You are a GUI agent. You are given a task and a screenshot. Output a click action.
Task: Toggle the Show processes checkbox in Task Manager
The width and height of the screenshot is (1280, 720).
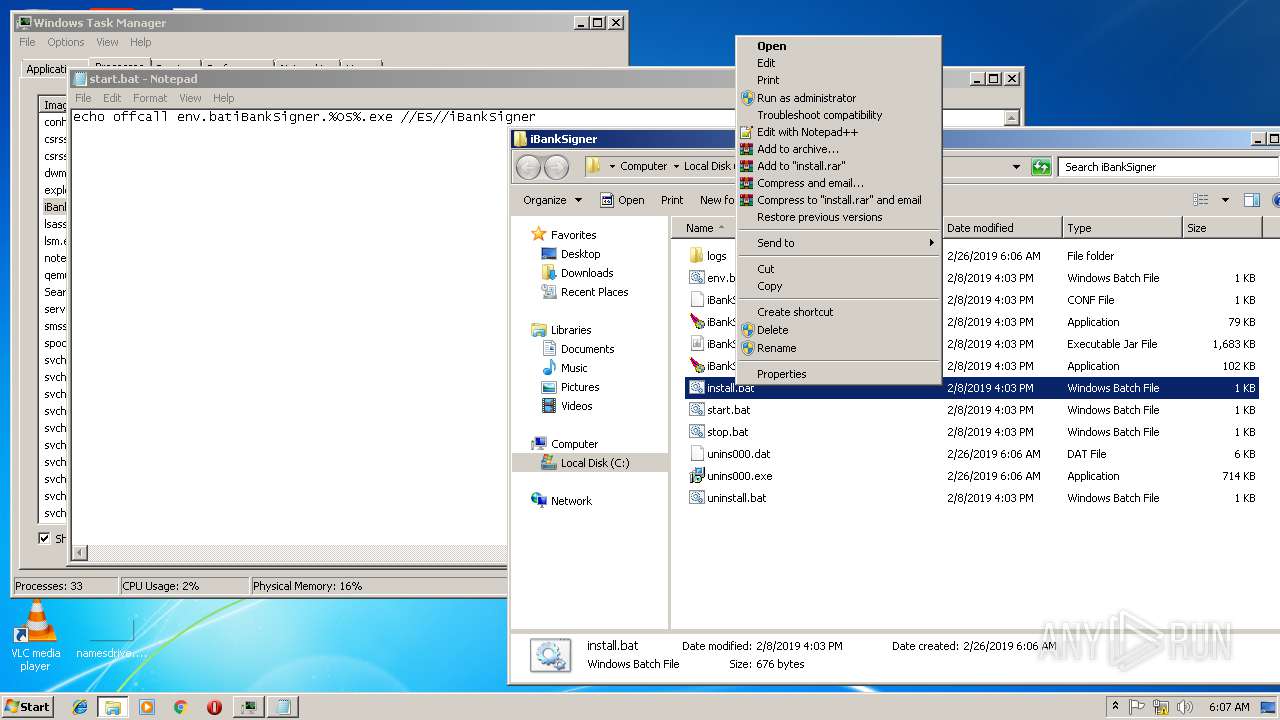44,538
